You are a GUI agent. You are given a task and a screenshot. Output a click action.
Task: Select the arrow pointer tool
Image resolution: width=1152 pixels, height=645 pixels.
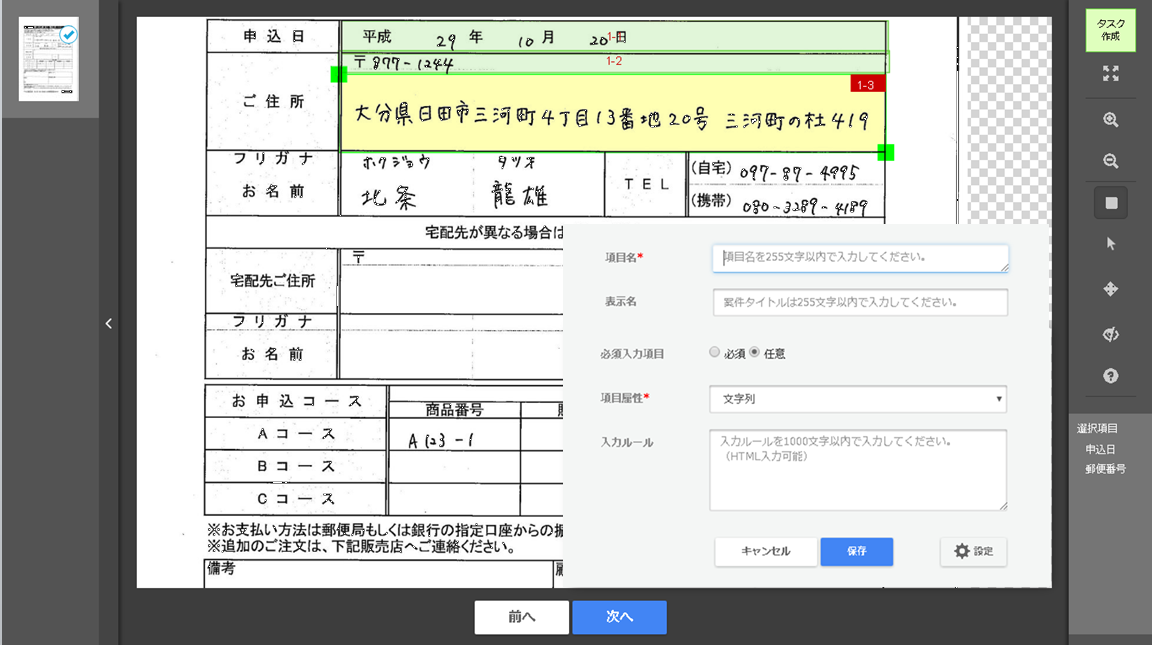[x=1110, y=242]
